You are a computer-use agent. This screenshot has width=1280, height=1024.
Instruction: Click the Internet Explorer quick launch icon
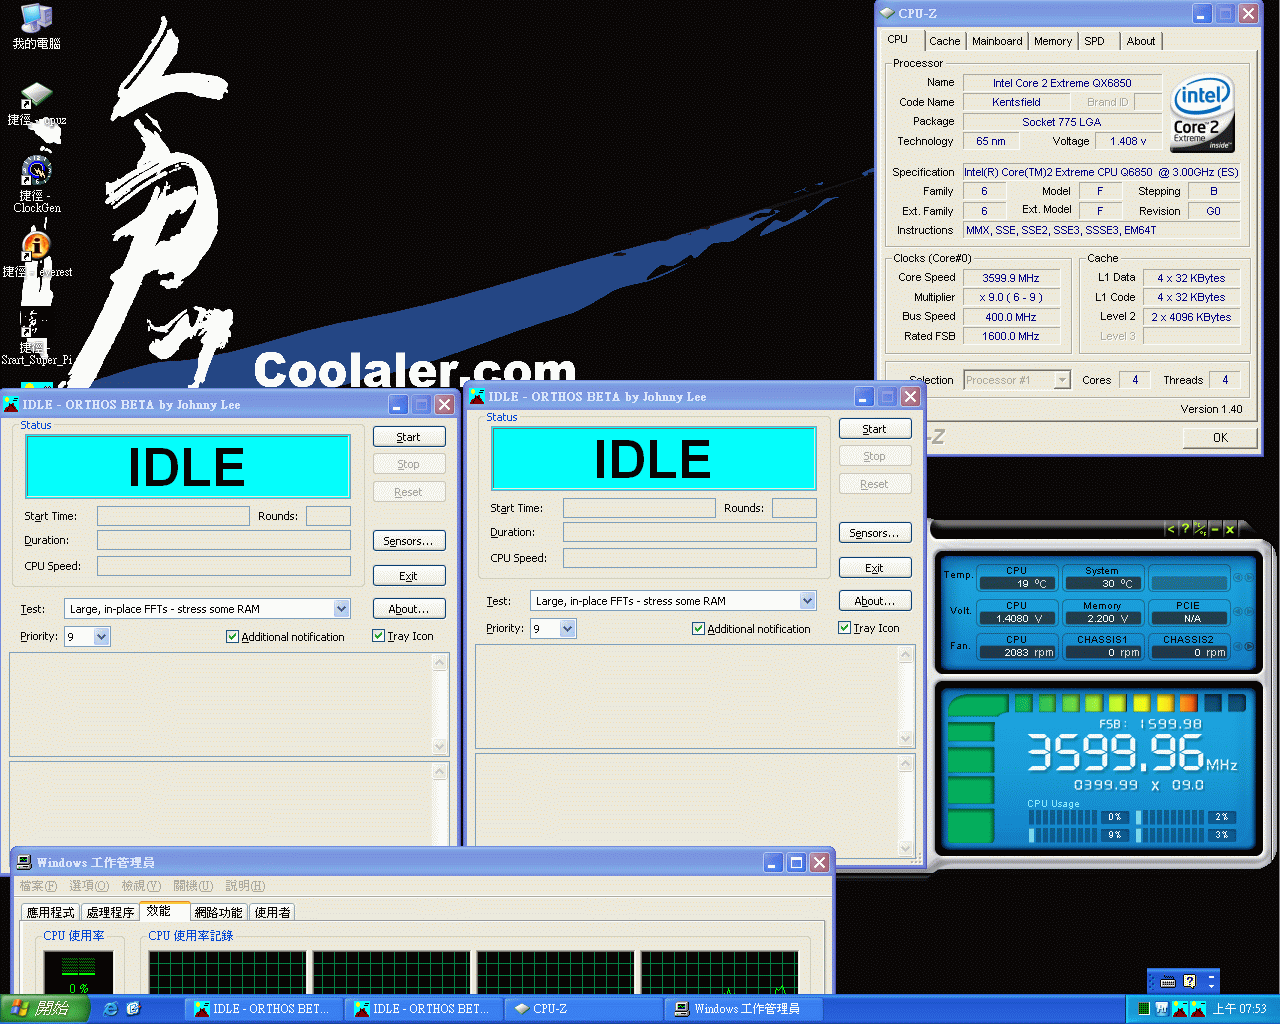pyautogui.click(x=110, y=1009)
